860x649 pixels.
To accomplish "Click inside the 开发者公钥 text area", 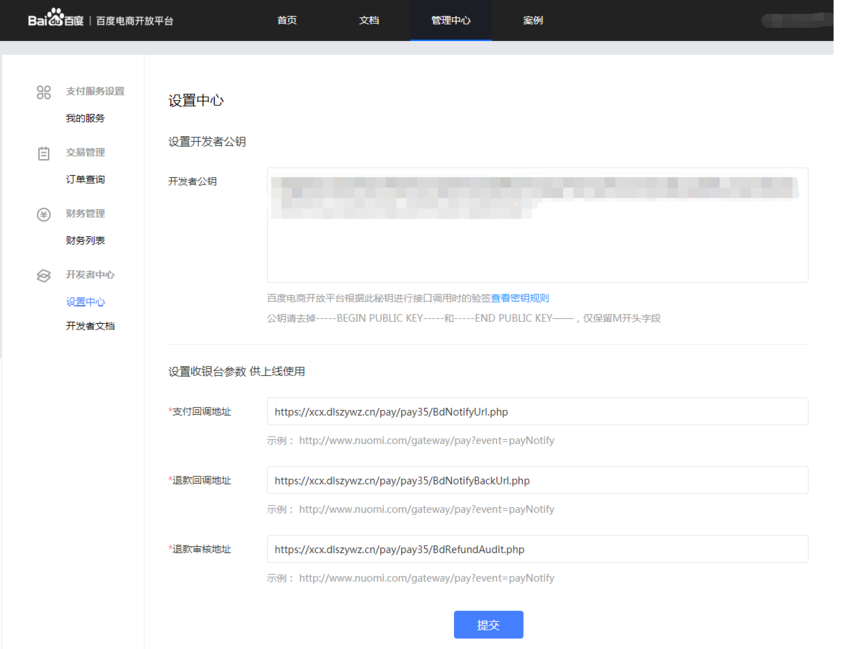I will pyautogui.click(x=538, y=225).
